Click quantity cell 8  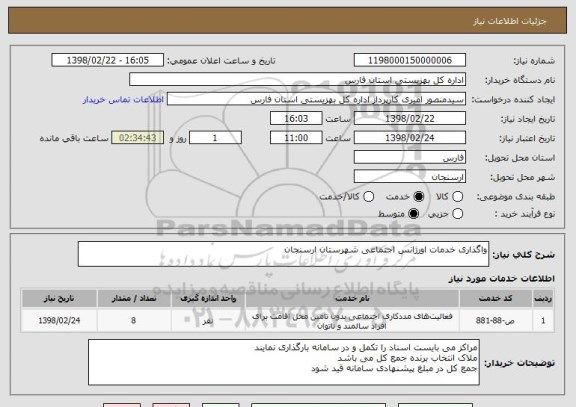(134, 321)
